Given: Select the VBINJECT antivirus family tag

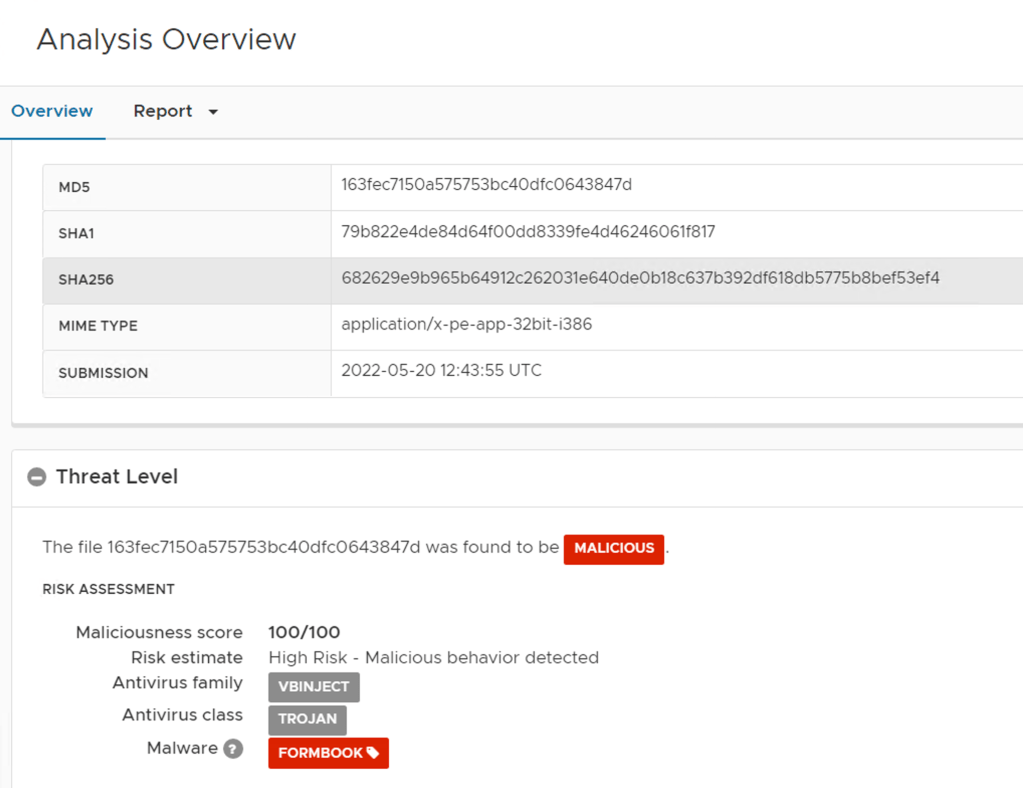Looking at the screenshot, I should click(x=313, y=687).
